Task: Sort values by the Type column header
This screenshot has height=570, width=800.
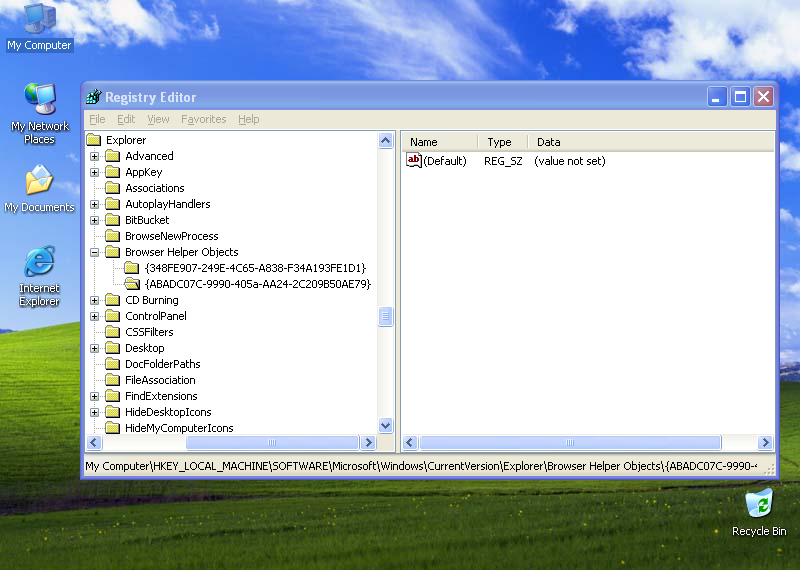Action: tap(503, 142)
